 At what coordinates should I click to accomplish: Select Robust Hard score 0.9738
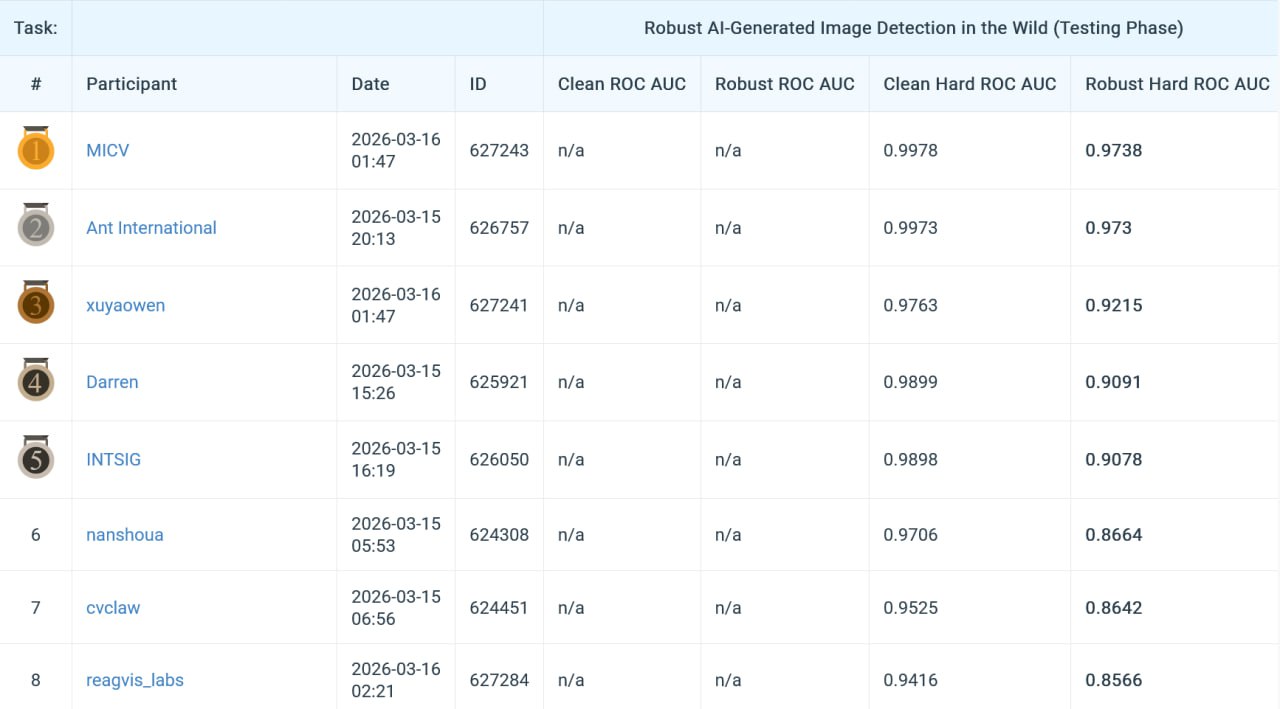pos(1114,150)
